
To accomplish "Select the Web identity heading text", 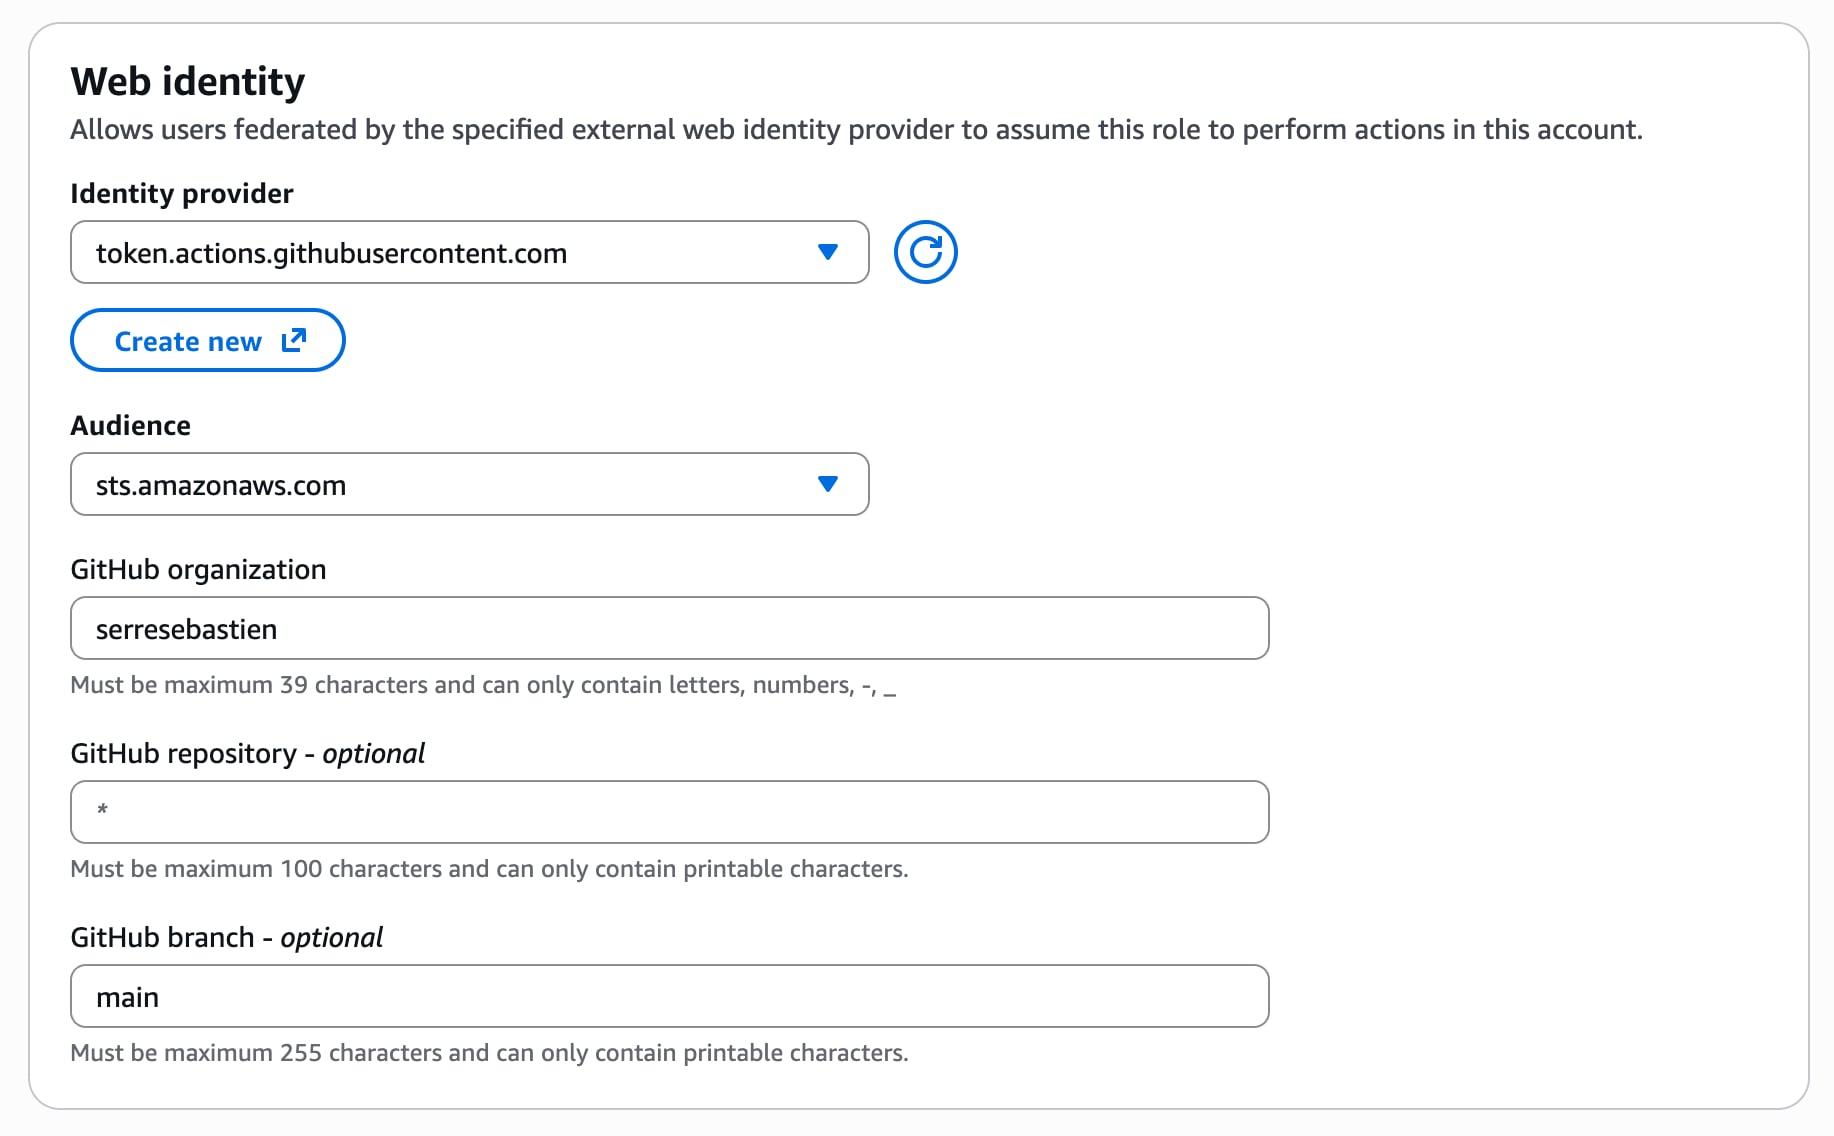I will (x=187, y=82).
